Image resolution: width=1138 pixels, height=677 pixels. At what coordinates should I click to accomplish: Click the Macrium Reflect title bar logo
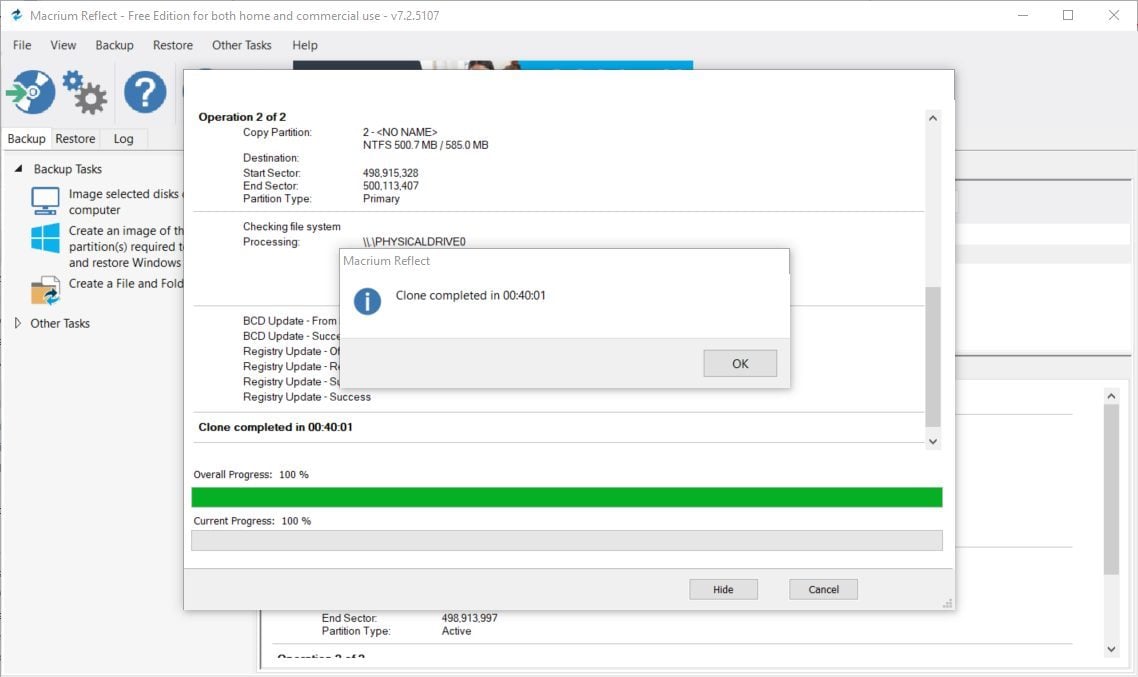point(16,15)
